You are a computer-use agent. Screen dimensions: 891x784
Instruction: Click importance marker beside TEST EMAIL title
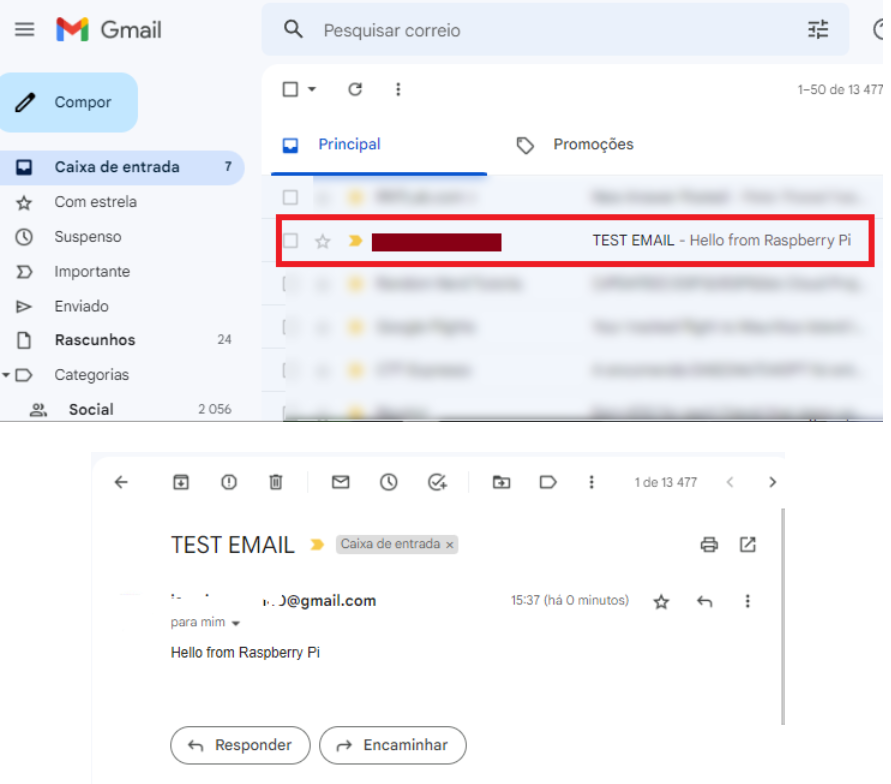click(317, 545)
